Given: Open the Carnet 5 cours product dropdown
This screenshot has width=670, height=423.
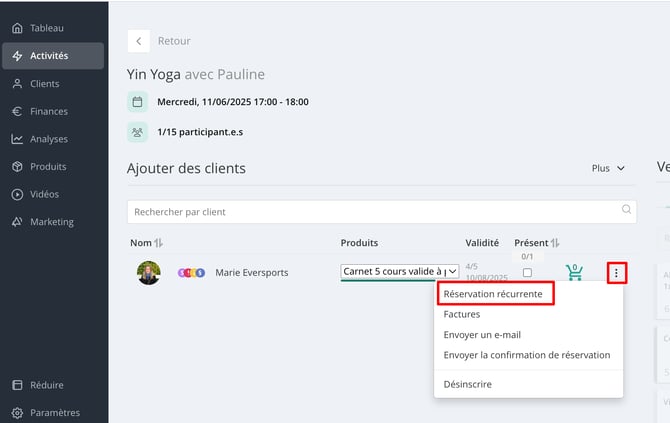Looking at the screenshot, I should (x=400, y=271).
